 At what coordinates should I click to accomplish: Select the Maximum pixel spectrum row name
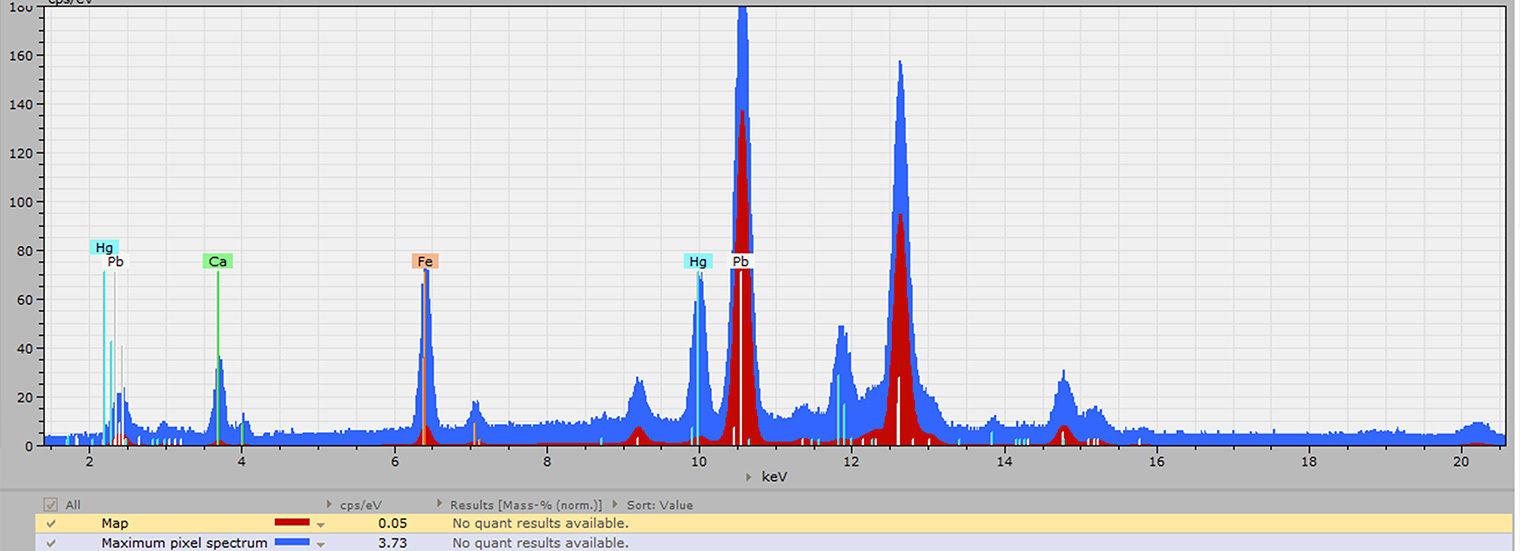[184, 543]
